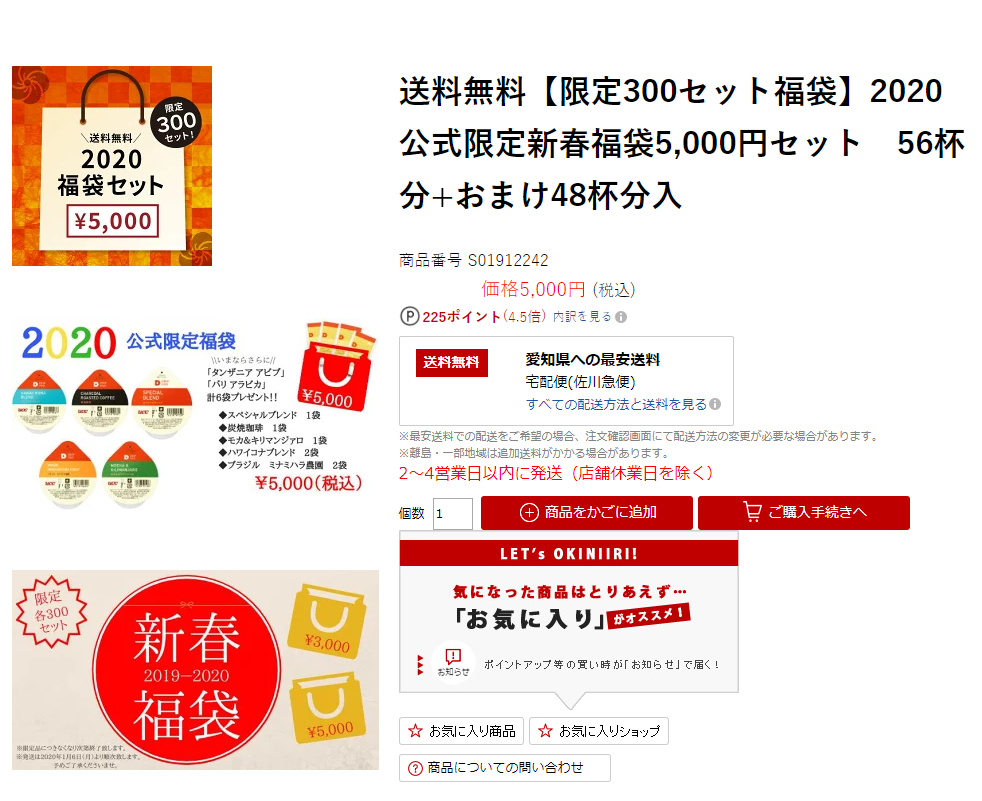982x801 pixels.
Task: Open the 内訳を見る points breakdown link
Action: (x=582, y=317)
